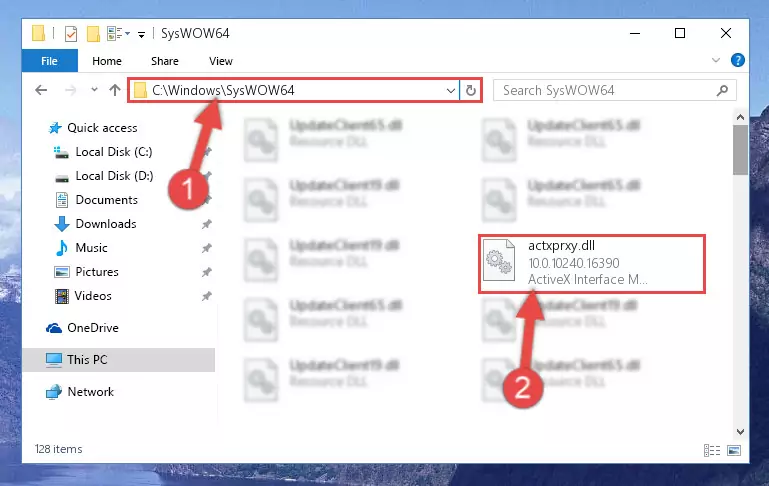The width and height of the screenshot is (769, 486).
Task: Maximize the SysWOW64 window
Action: click(x=680, y=33)
